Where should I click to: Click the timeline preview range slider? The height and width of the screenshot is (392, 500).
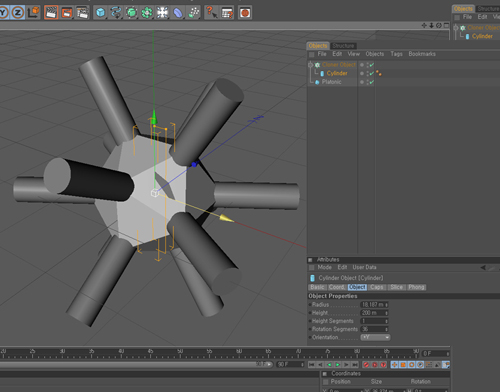point(136,365)
